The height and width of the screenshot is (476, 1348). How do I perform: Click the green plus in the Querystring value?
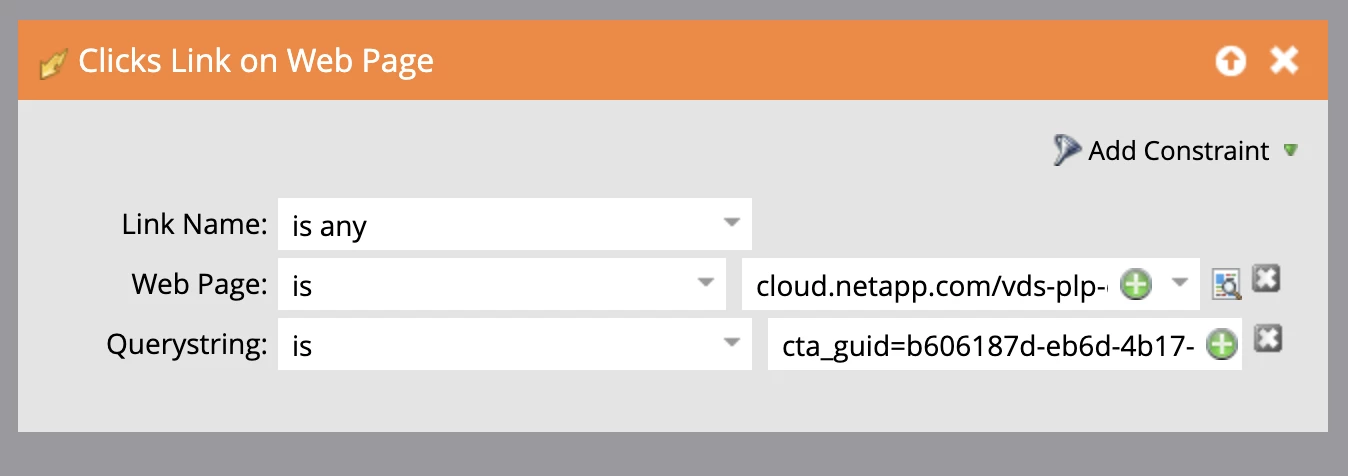[x=1221, y=345]
